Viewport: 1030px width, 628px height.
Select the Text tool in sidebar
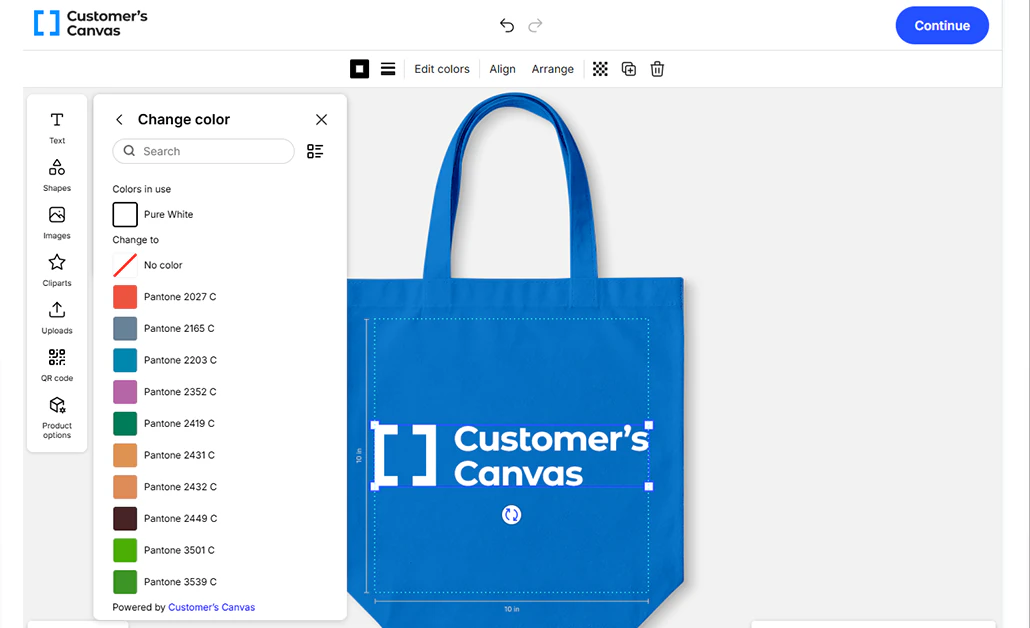(x=57, y=127)
